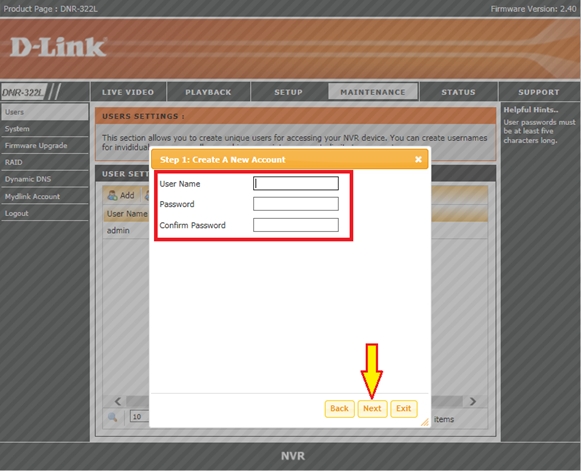
Task: Focus the Password field
Action: point(296,204)
